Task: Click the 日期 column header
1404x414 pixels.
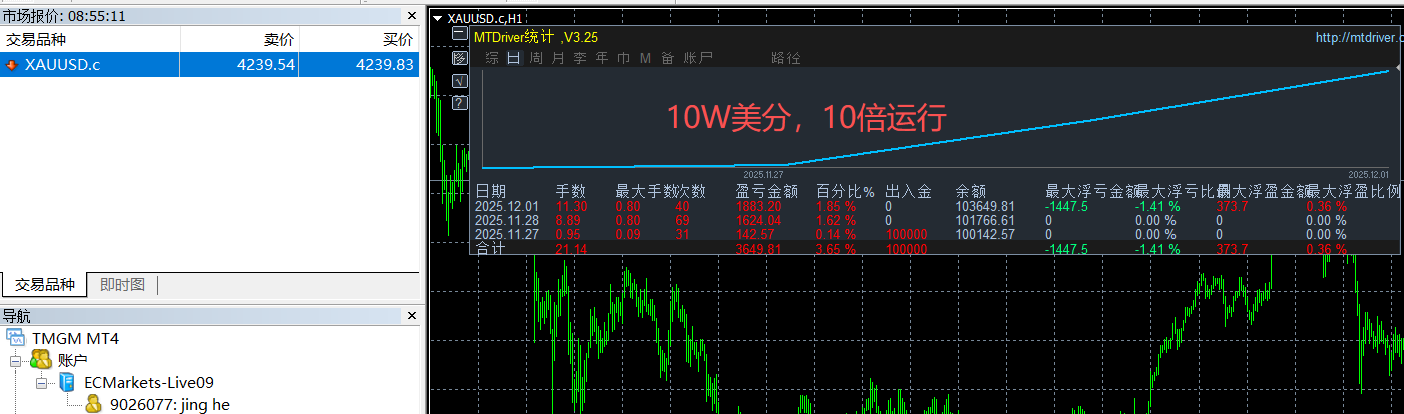Action: click(x=490, y=190)
